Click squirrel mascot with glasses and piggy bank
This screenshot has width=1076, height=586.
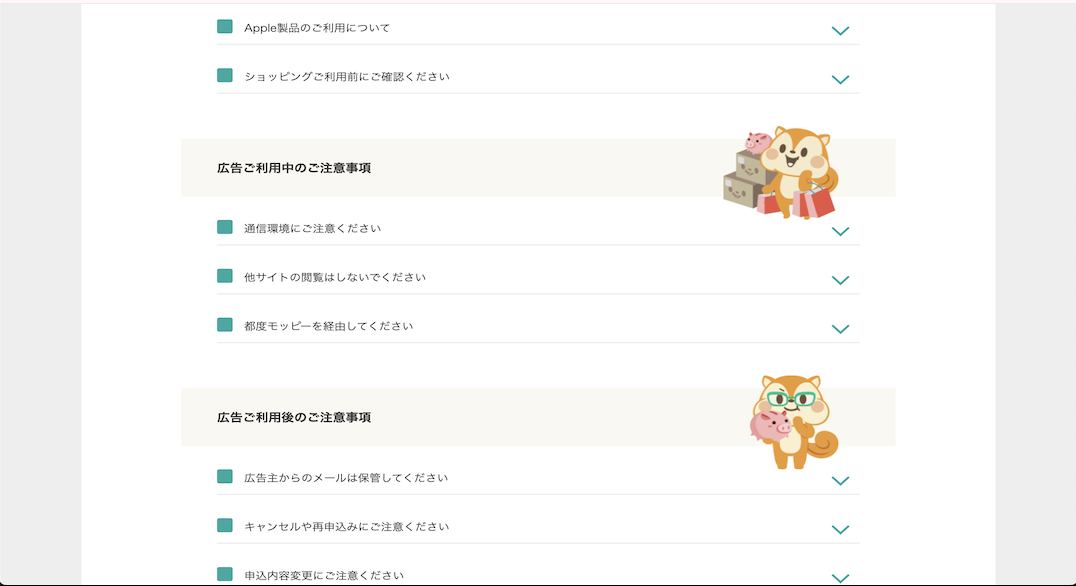pyautogui.click(x=794, y=422)
